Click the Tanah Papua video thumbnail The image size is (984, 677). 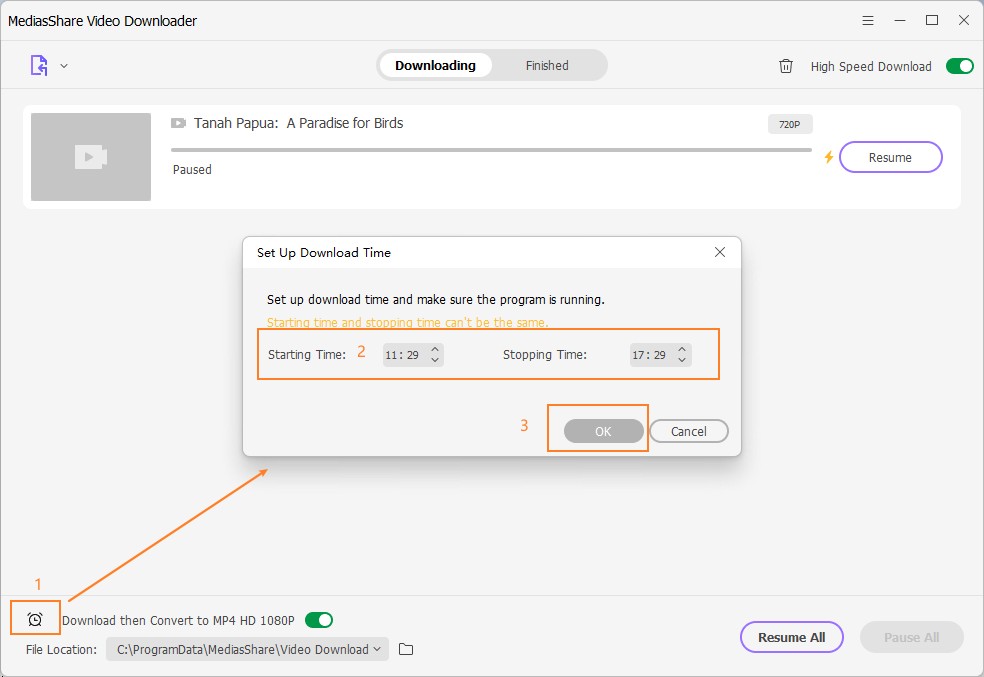[91, 157]
